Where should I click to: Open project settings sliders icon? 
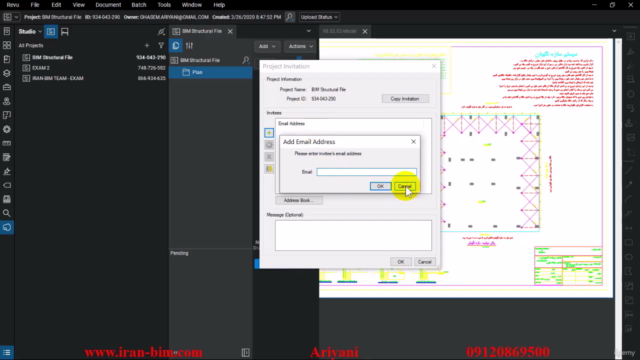[x=189, y=46]
